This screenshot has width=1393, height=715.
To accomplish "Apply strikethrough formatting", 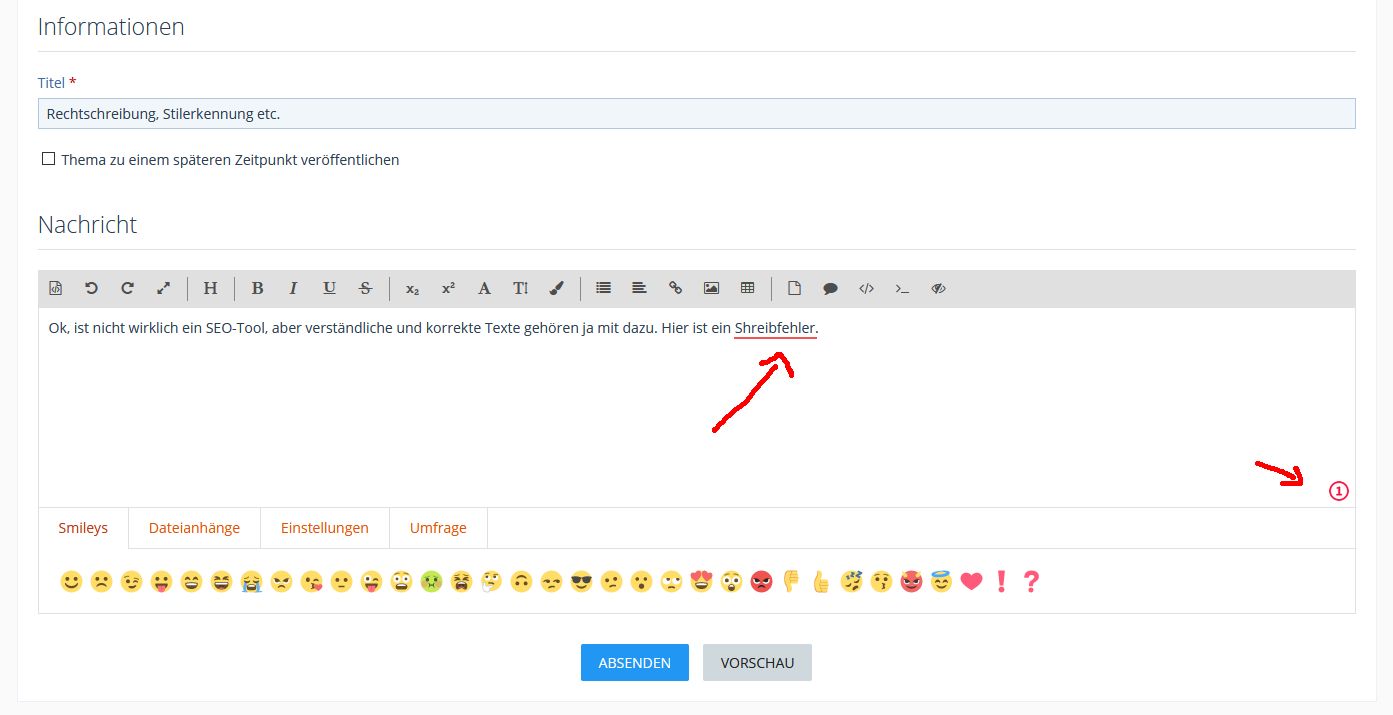I will click(x=365, y=288).
